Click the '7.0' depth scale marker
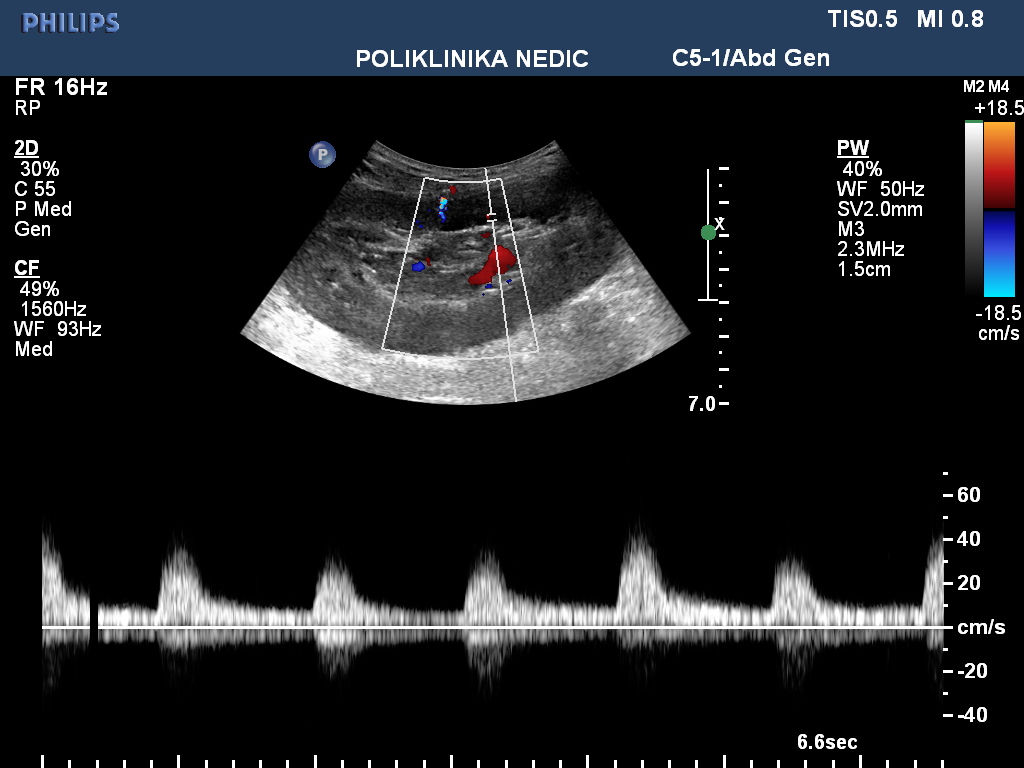1024x768 pixels. [701, 404]
